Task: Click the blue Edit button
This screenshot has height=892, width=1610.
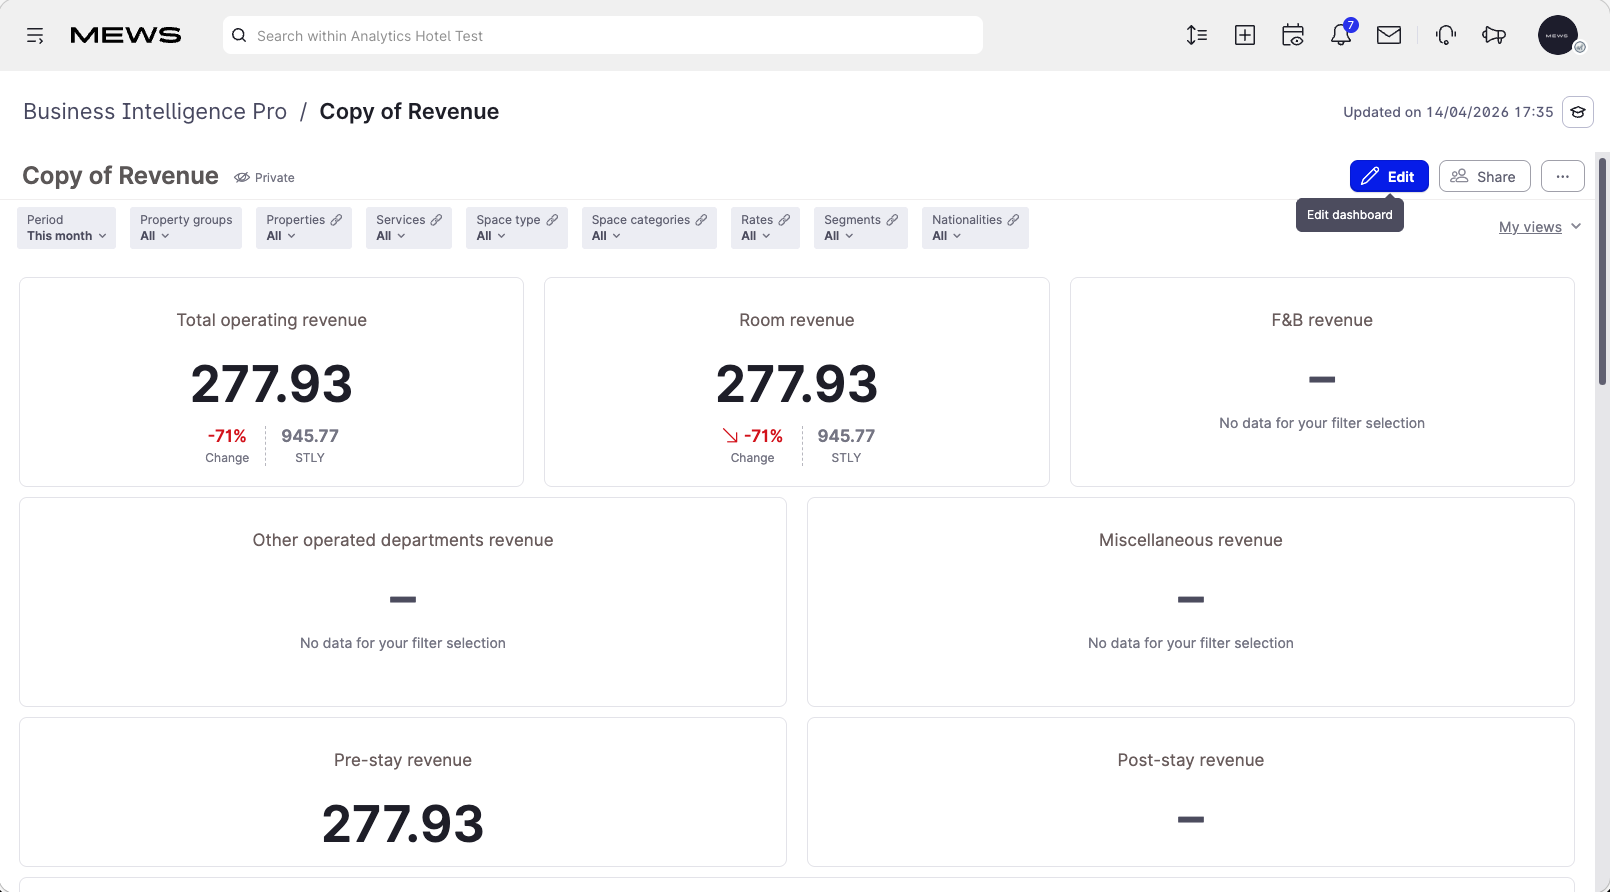Action: point(1389,176)
